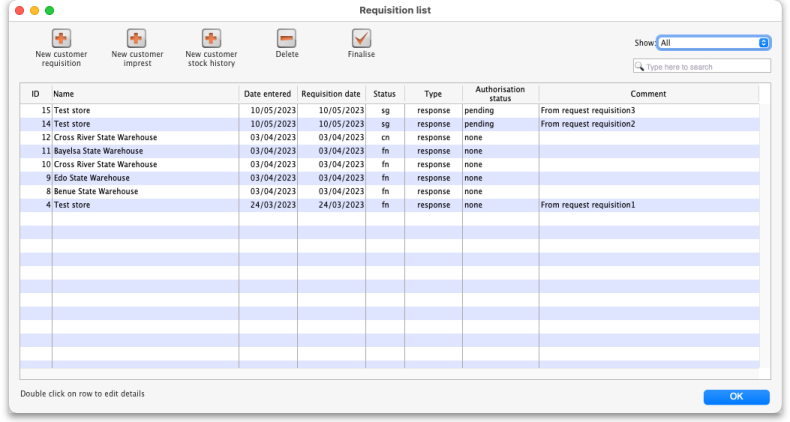The width and height of the screenshot is (790, 422).
Task: Sort by Comment column header
Action: [648, 94]
